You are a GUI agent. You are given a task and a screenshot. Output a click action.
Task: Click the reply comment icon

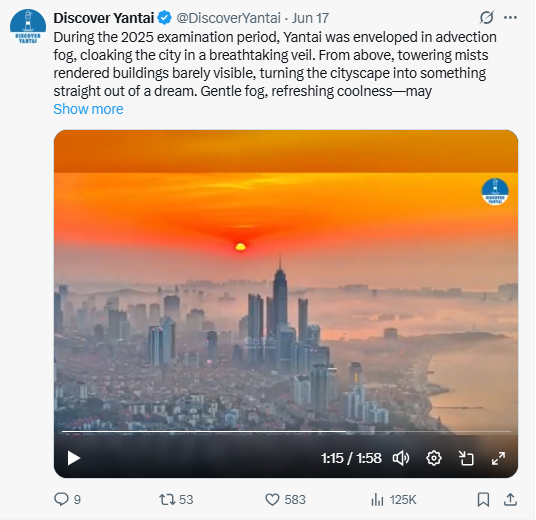pyautogui.click(x=61, y=499)
